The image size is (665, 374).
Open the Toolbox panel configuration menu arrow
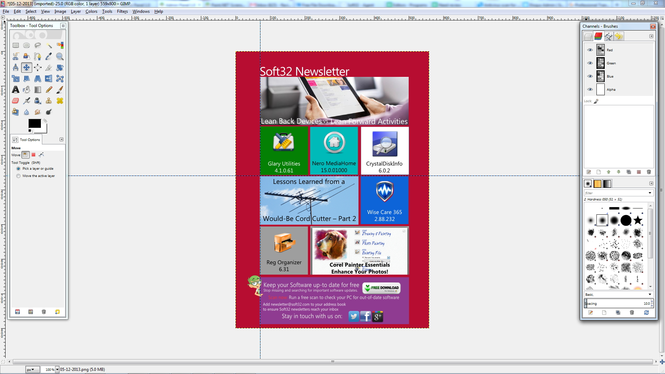click(63, 26)
